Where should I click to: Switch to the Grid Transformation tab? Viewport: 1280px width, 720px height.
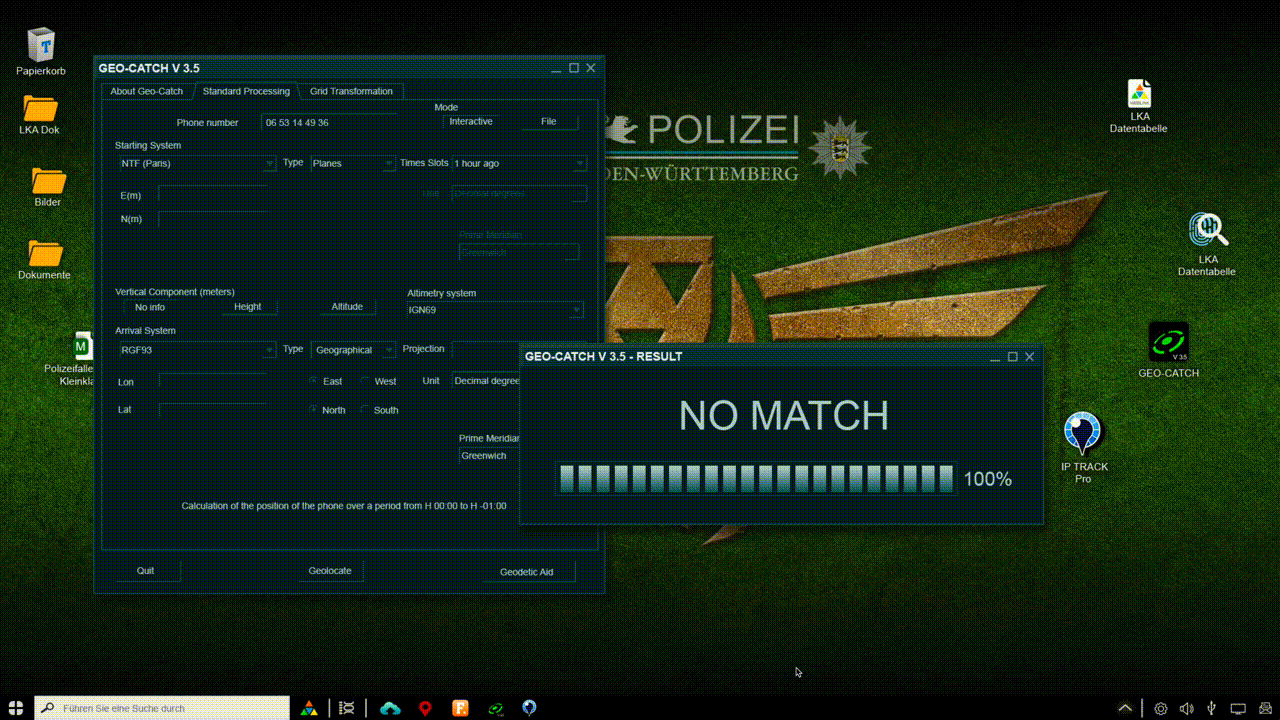coord(351,91)
